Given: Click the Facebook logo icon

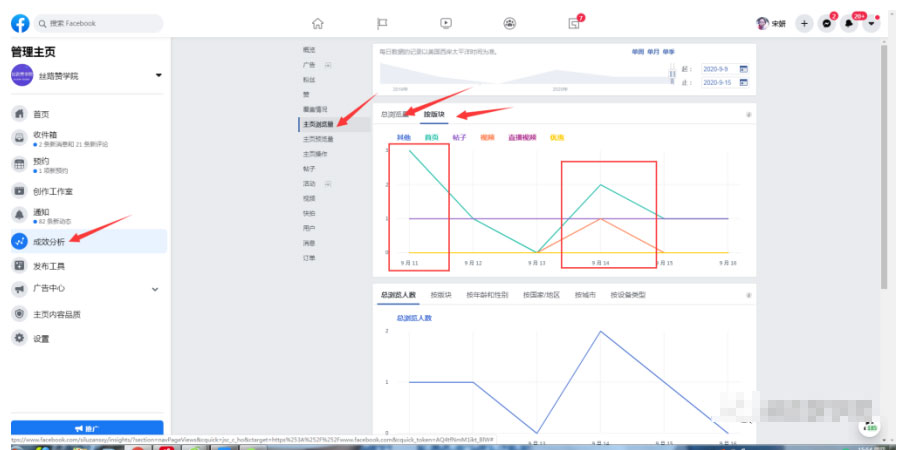Looking at the screenshot, I should coord(19,23).
